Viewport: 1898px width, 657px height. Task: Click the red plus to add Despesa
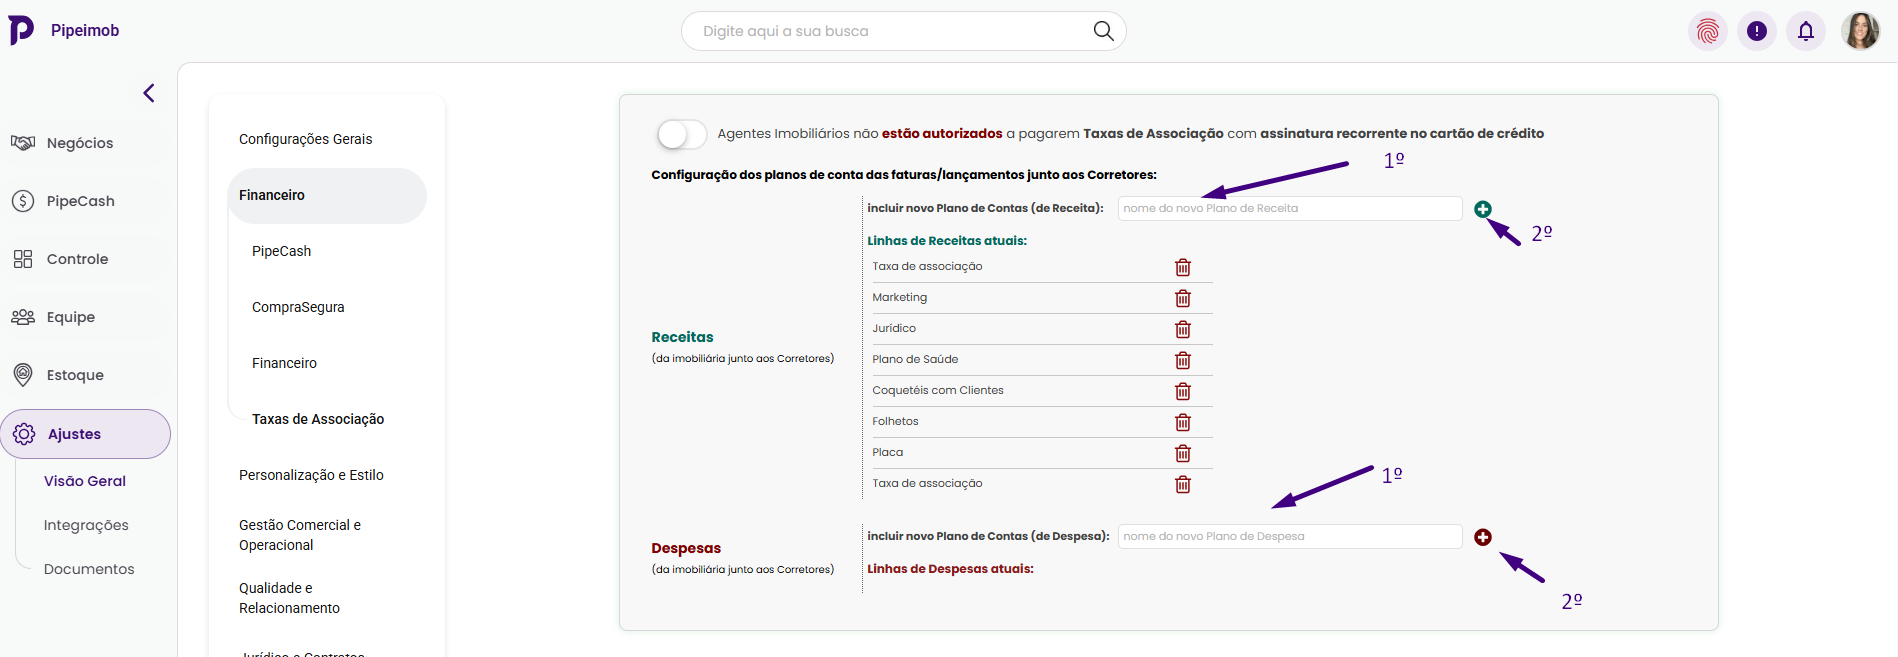coord(1483,537)
